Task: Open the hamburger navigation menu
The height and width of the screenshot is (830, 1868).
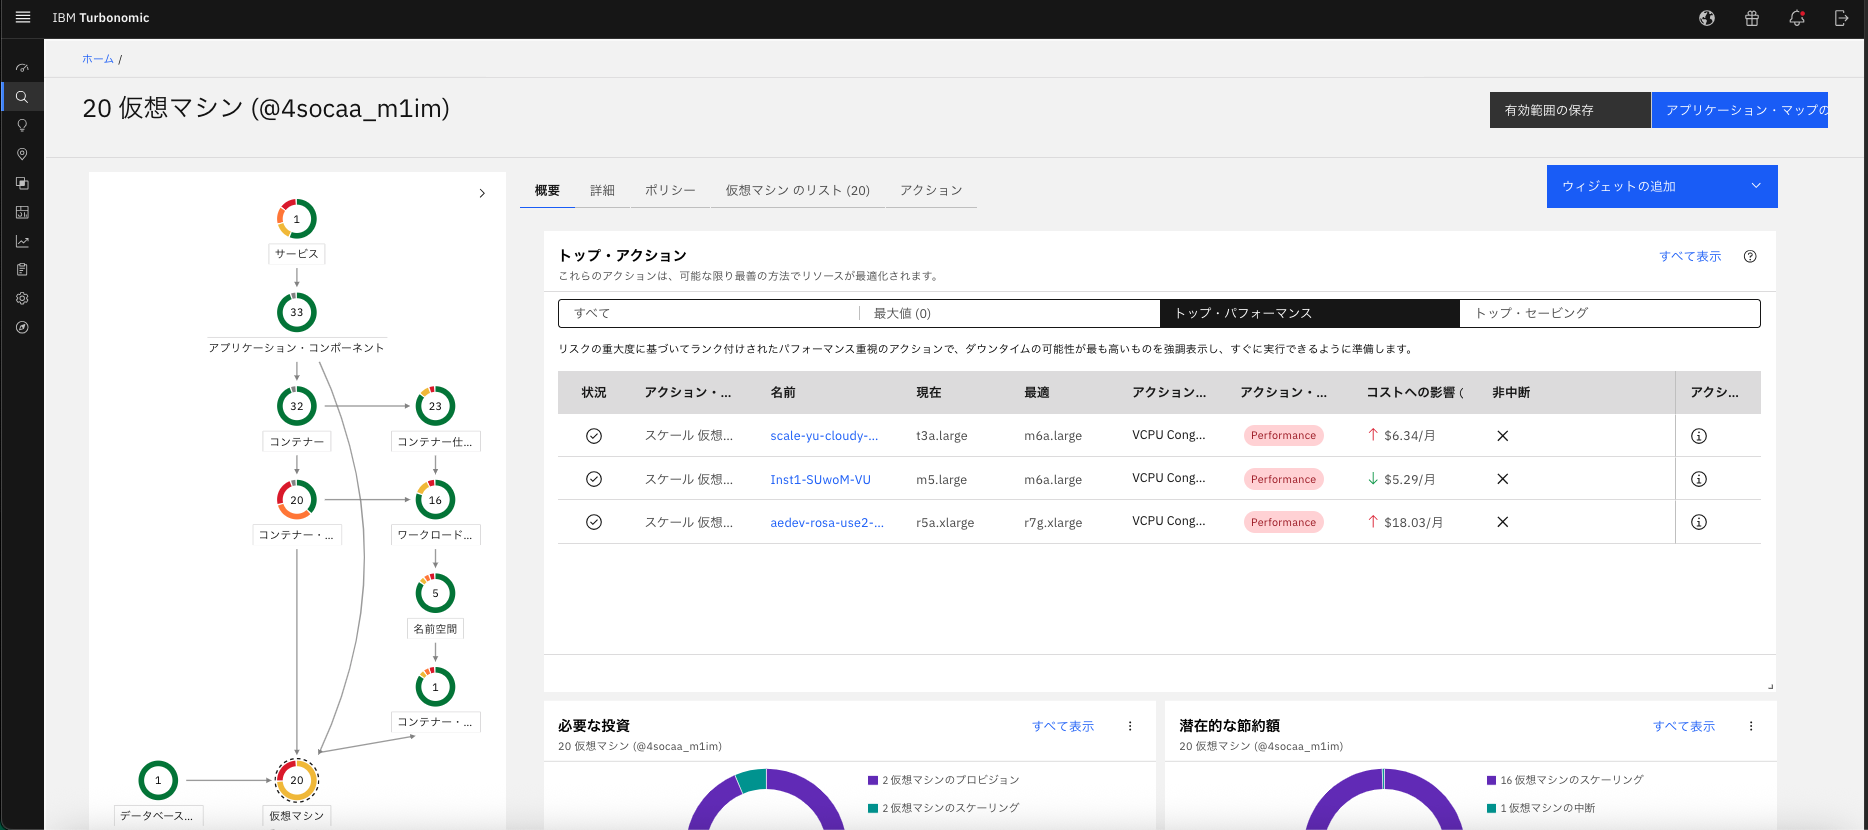Action: pos(22,17)
